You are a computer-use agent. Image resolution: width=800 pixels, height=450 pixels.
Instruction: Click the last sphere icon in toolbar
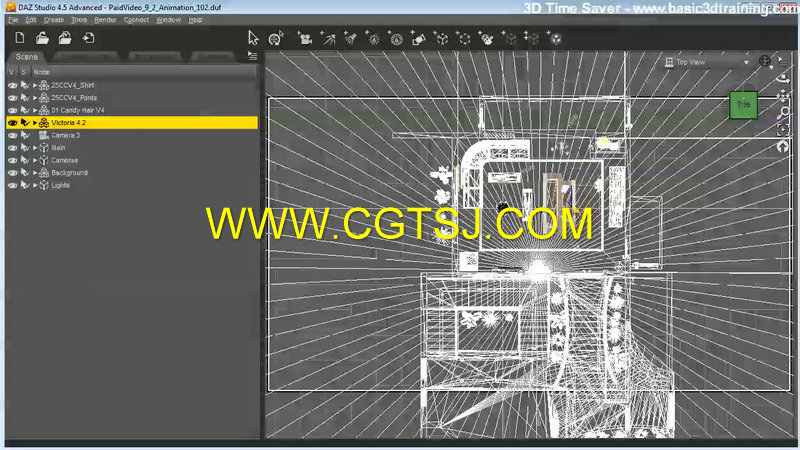[x=555, y=38]
